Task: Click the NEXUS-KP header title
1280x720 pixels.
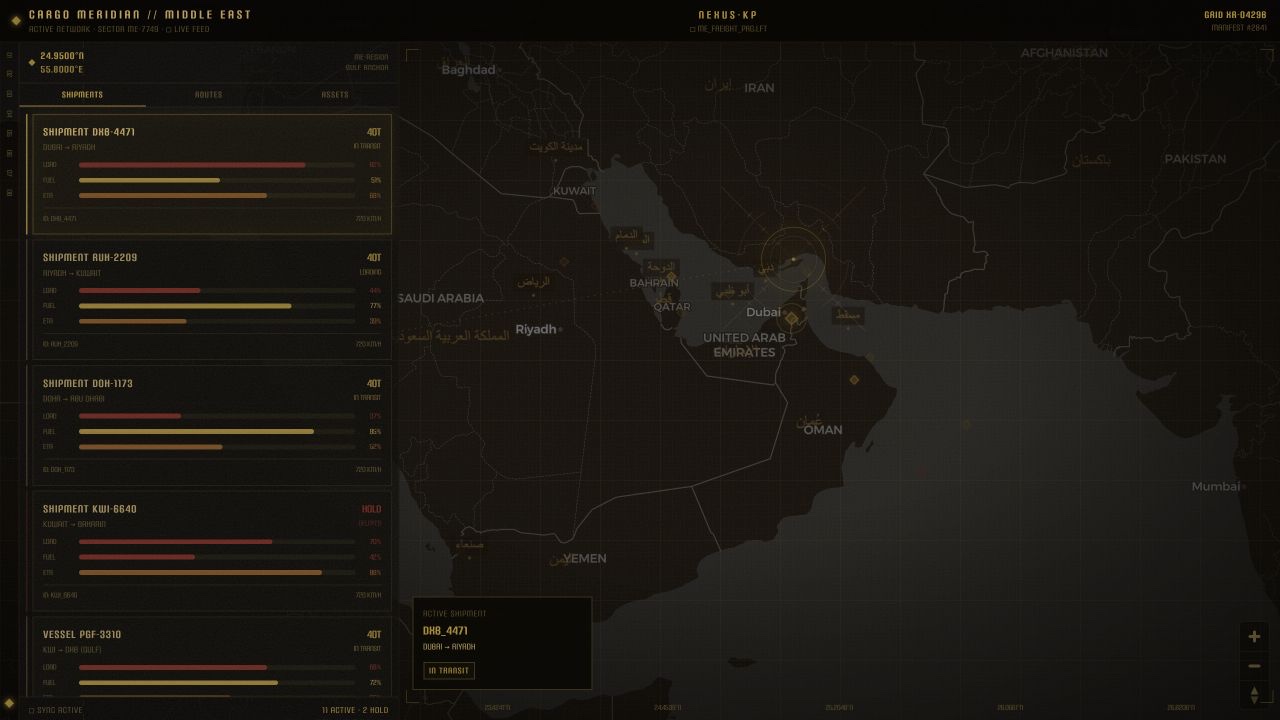Action: click(728, 15)
